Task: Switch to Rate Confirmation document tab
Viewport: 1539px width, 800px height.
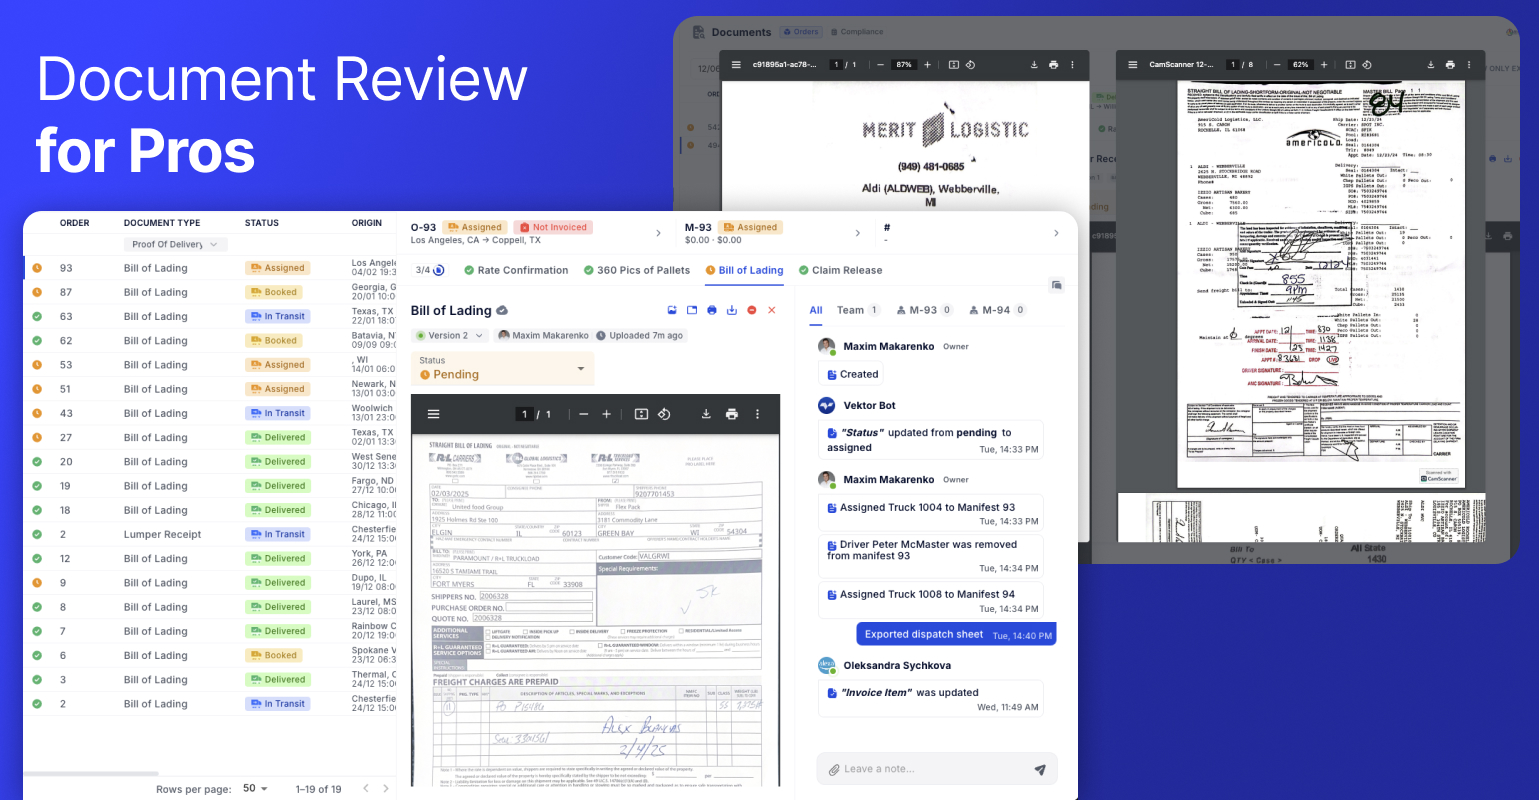Action: coord(516,270)
